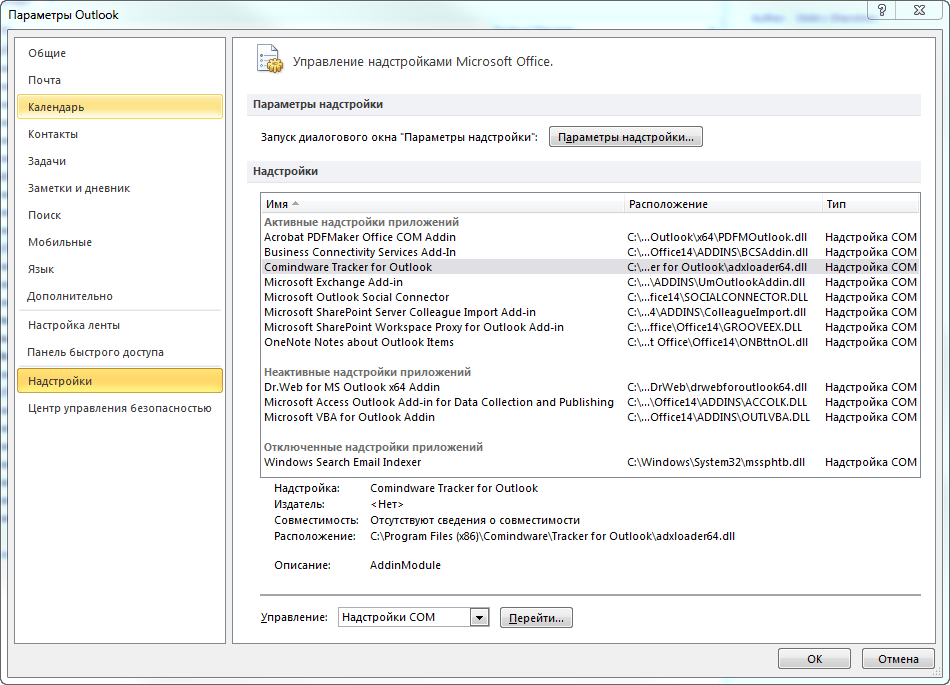
Task: Click the path ending PDFMOutlook.dll
Action: coord(717,237)
